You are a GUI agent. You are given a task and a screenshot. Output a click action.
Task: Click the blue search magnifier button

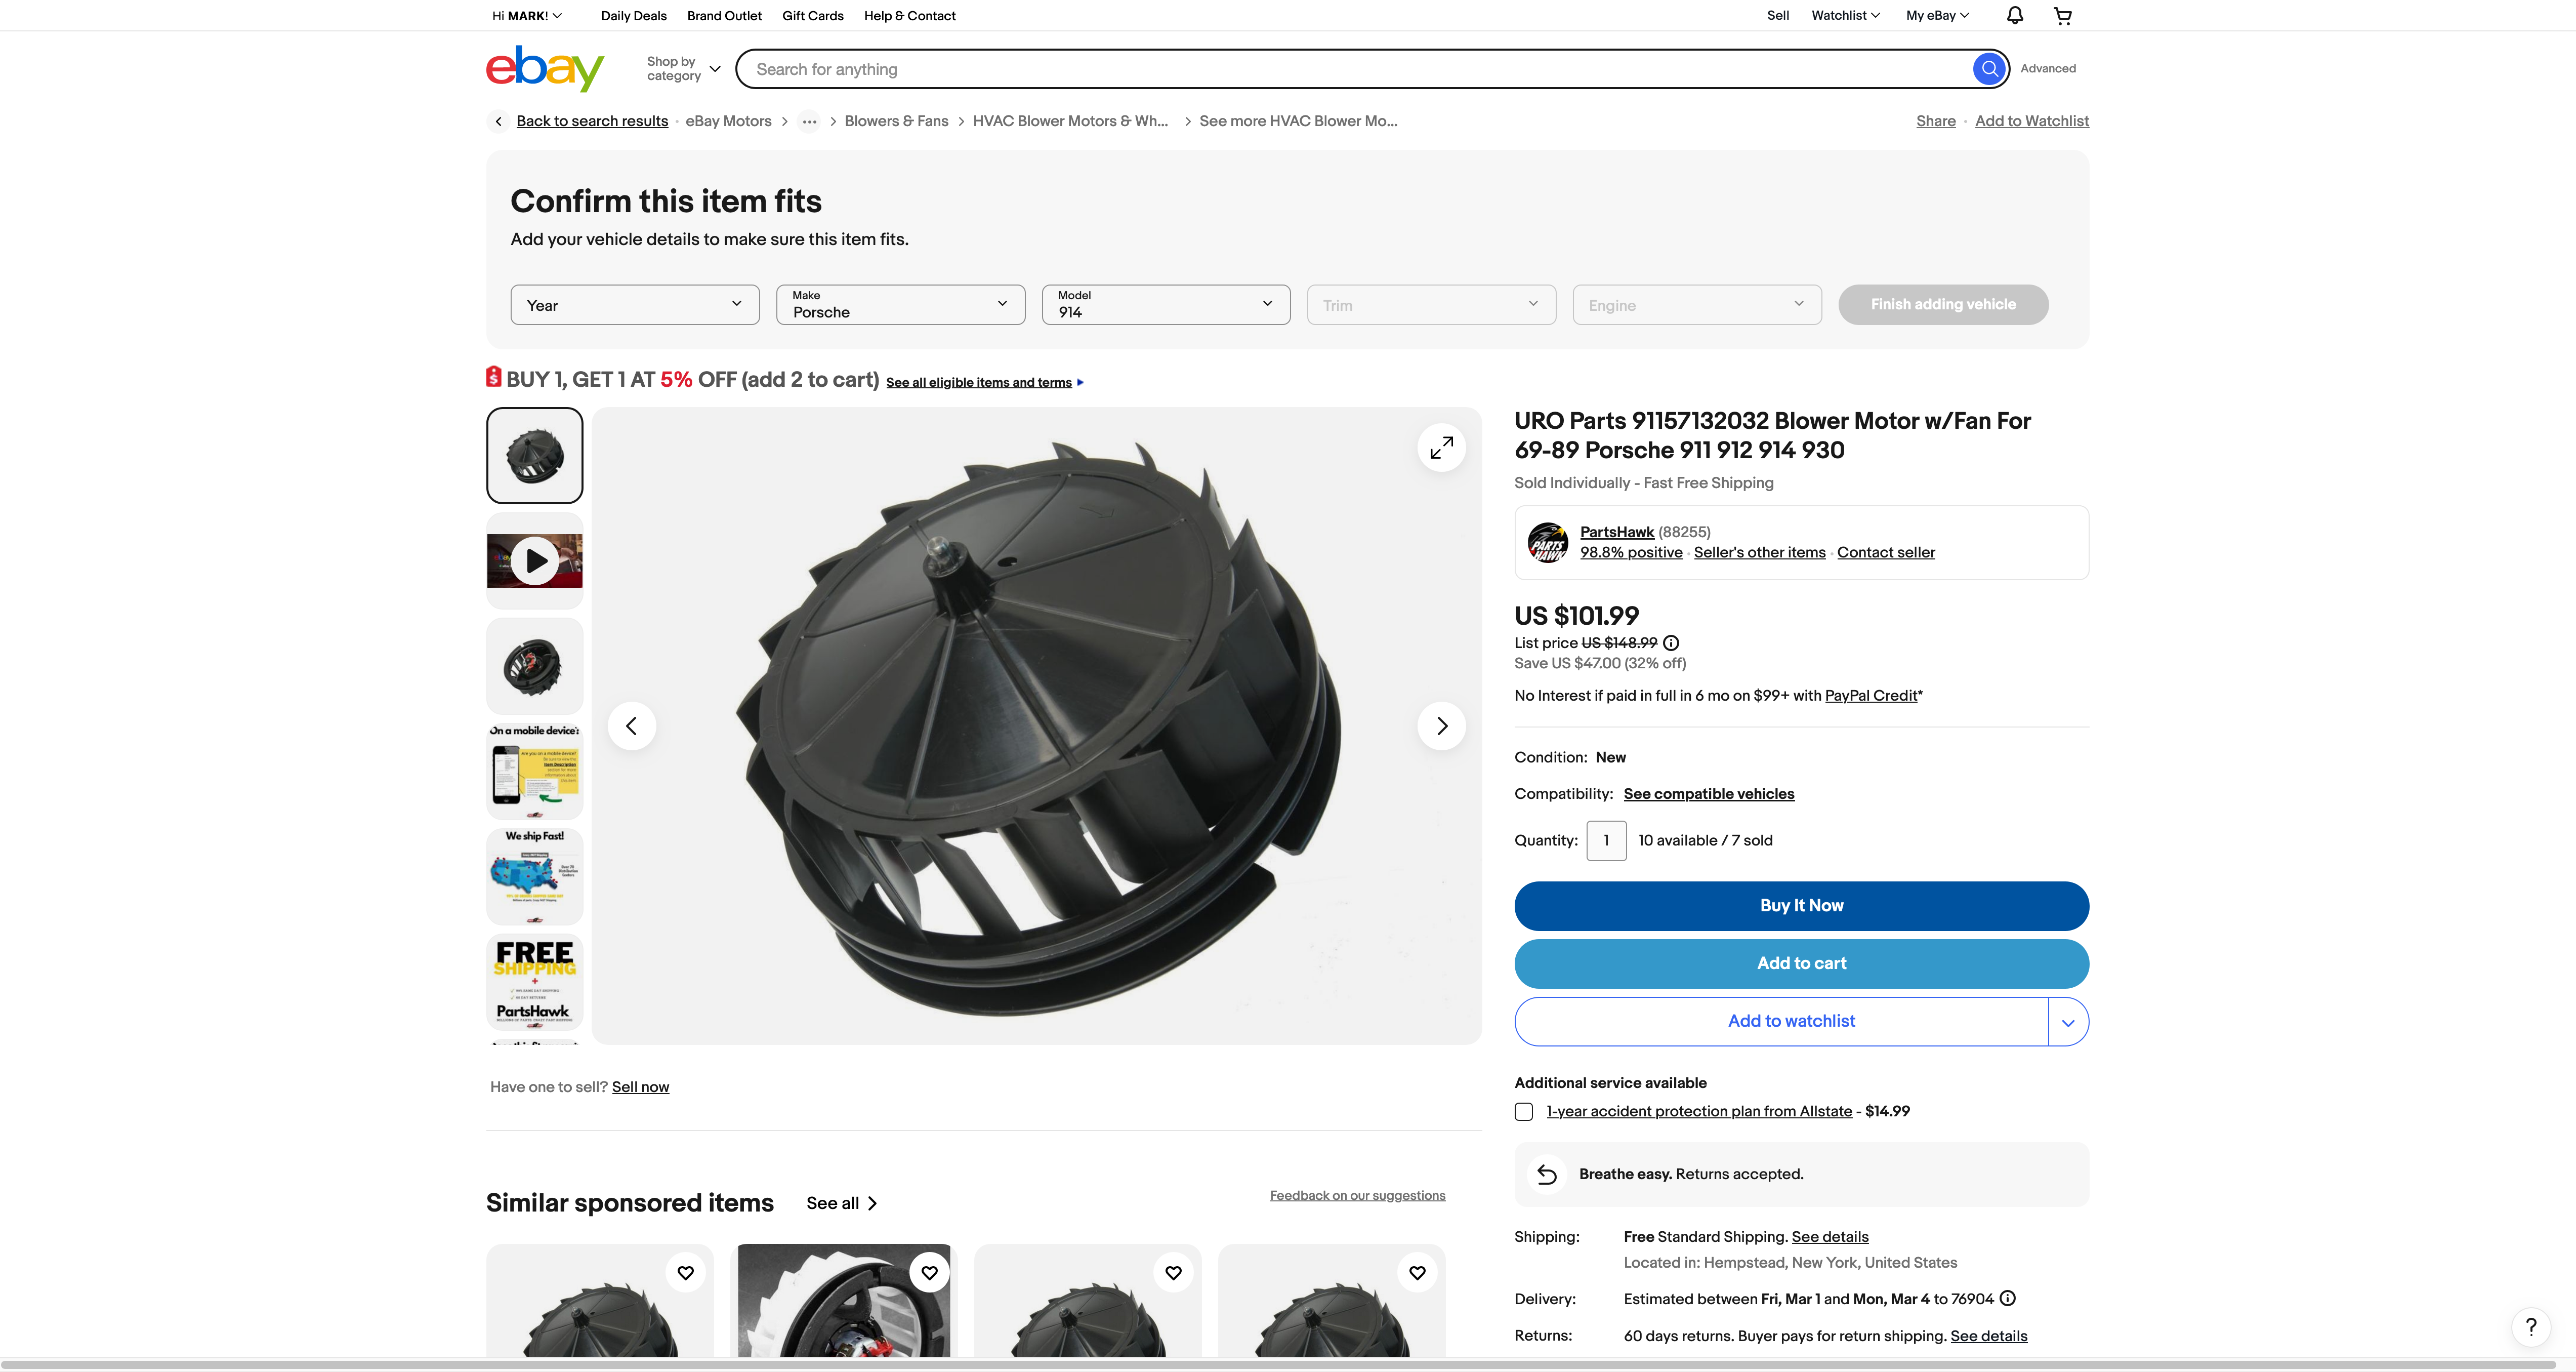pyautogui.click(x=1989, y=69)
